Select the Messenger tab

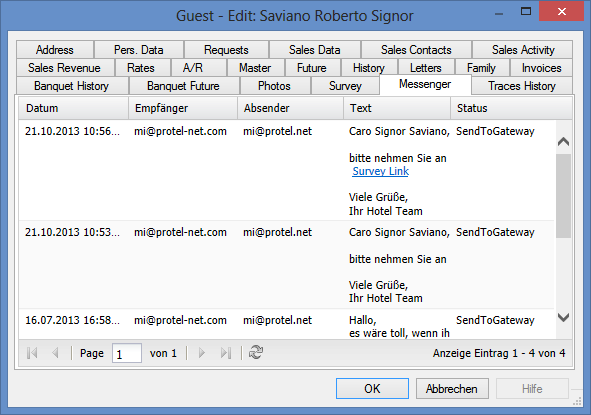pos(425,84)
